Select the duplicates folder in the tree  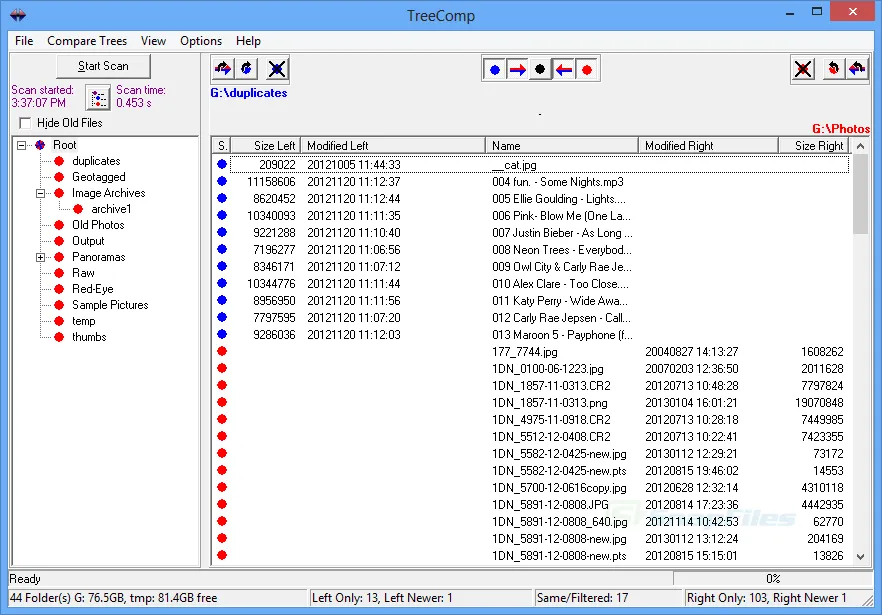click(x=96, y=161)
